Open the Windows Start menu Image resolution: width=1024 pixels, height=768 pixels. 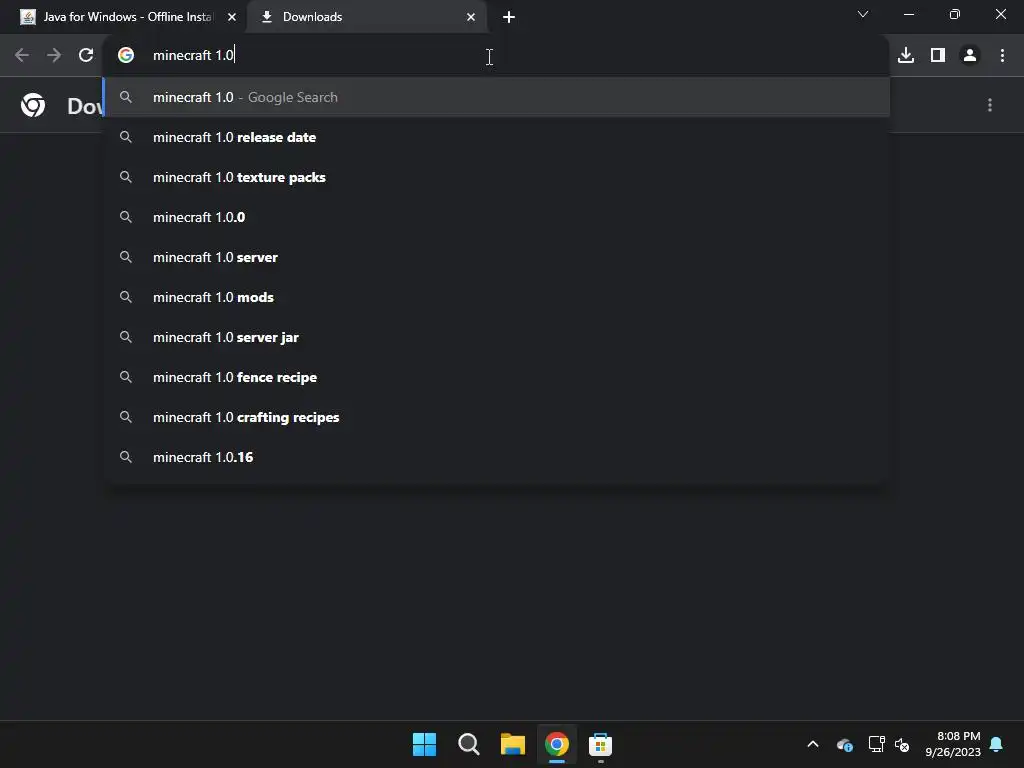coord(424,744)
